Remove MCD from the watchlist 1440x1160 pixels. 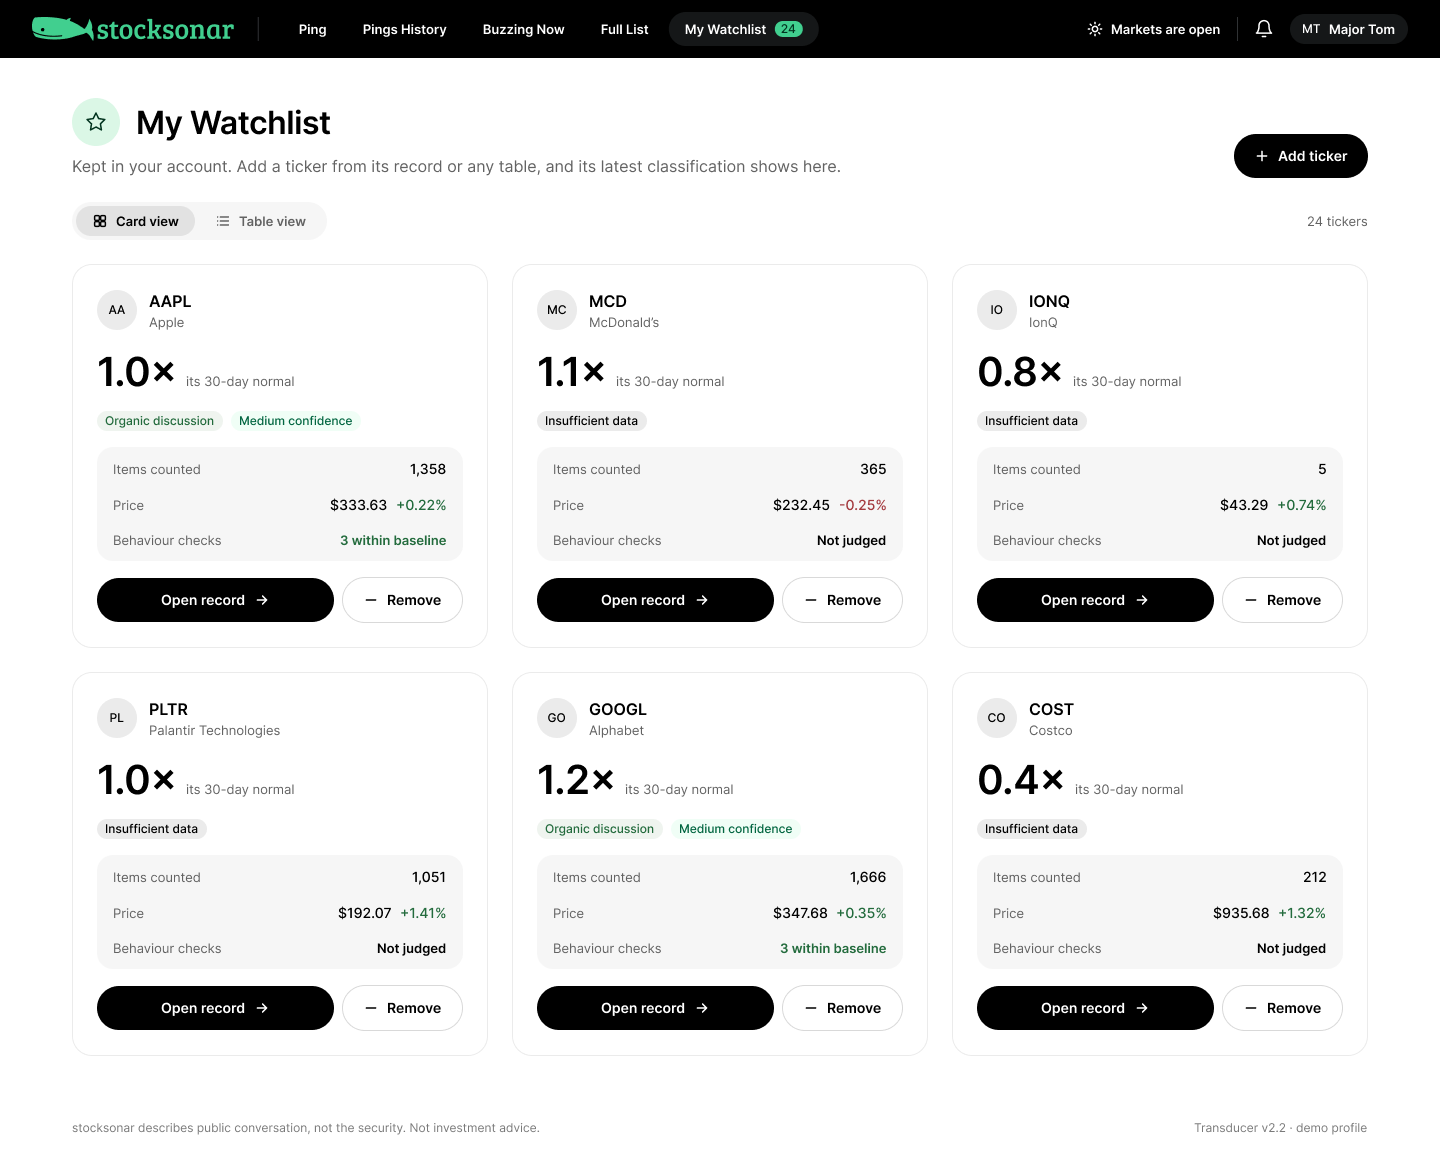[842, 600]
